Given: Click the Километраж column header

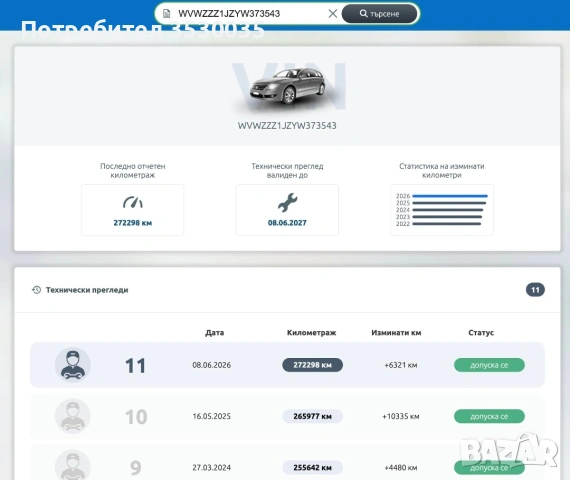Looking at the screenshot, I should click(x=312, y=332).
